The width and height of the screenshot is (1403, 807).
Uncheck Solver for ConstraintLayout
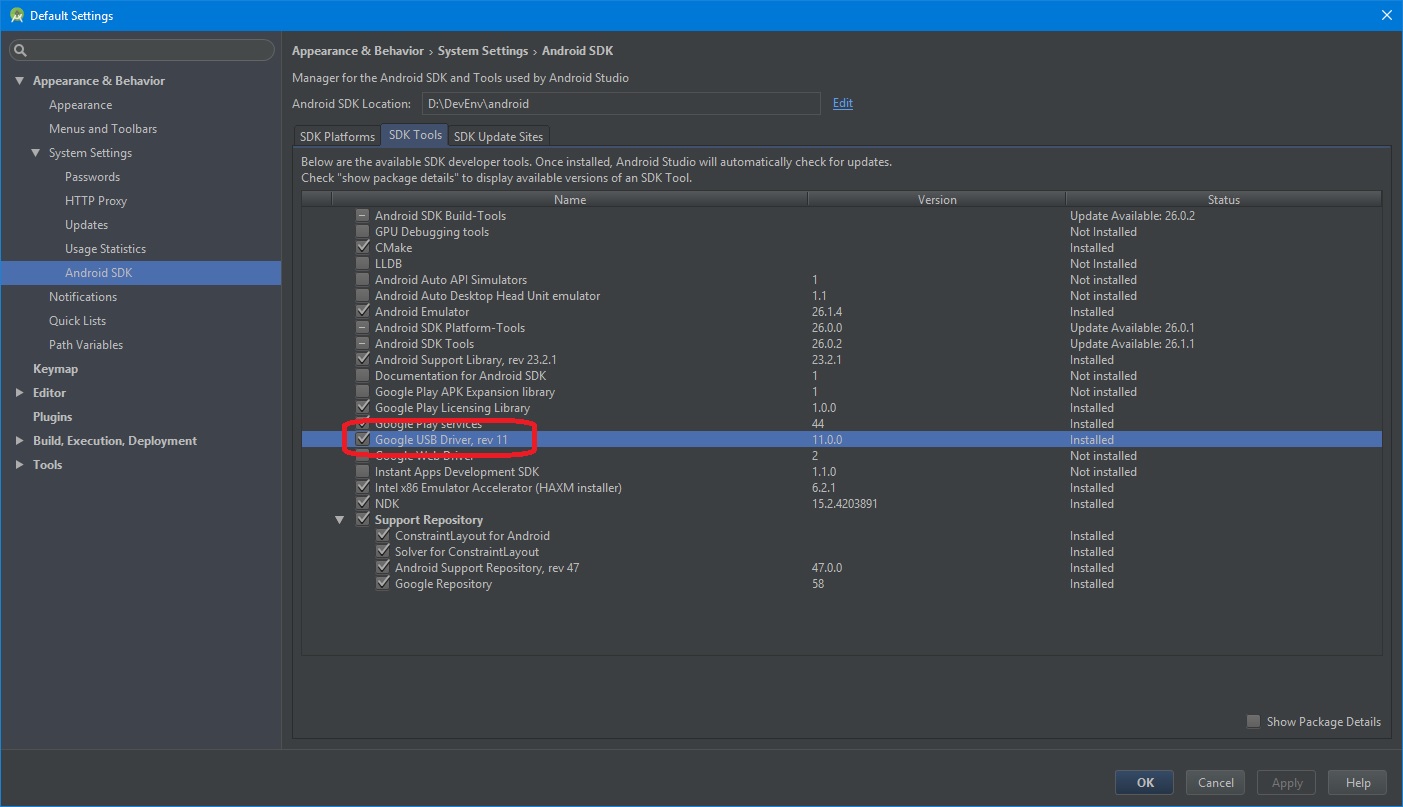click(382, 552)
